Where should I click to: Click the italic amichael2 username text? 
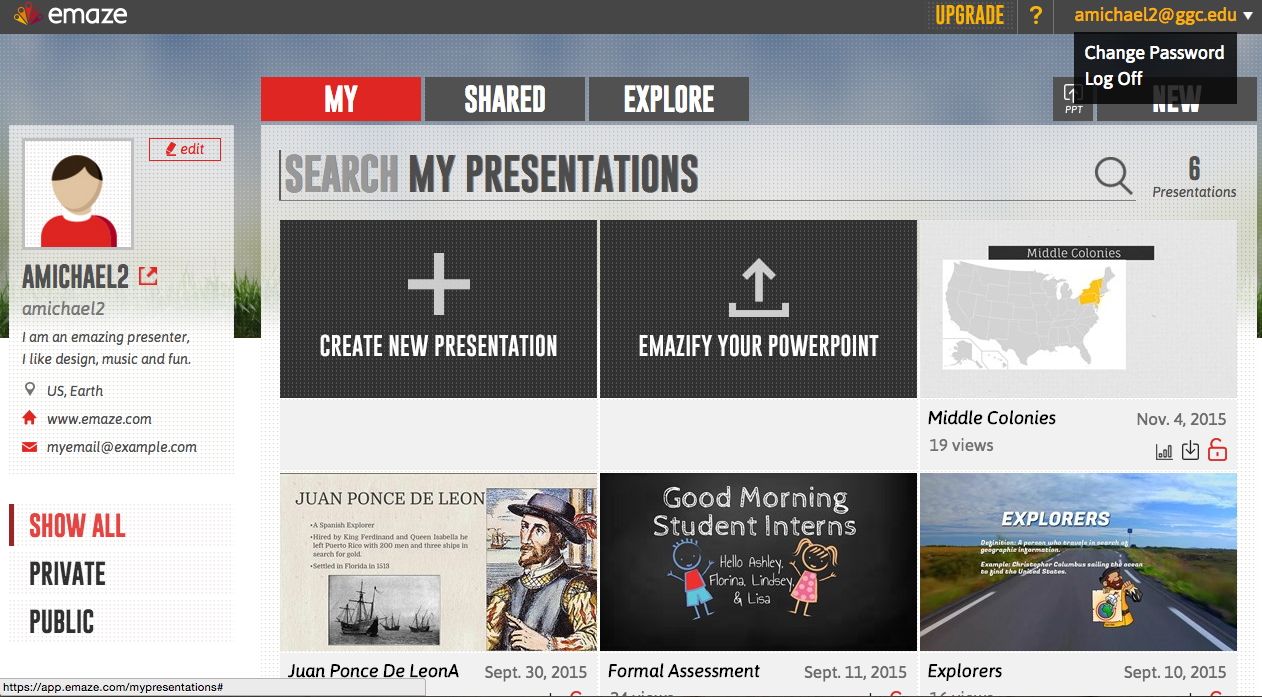(64, 309)
